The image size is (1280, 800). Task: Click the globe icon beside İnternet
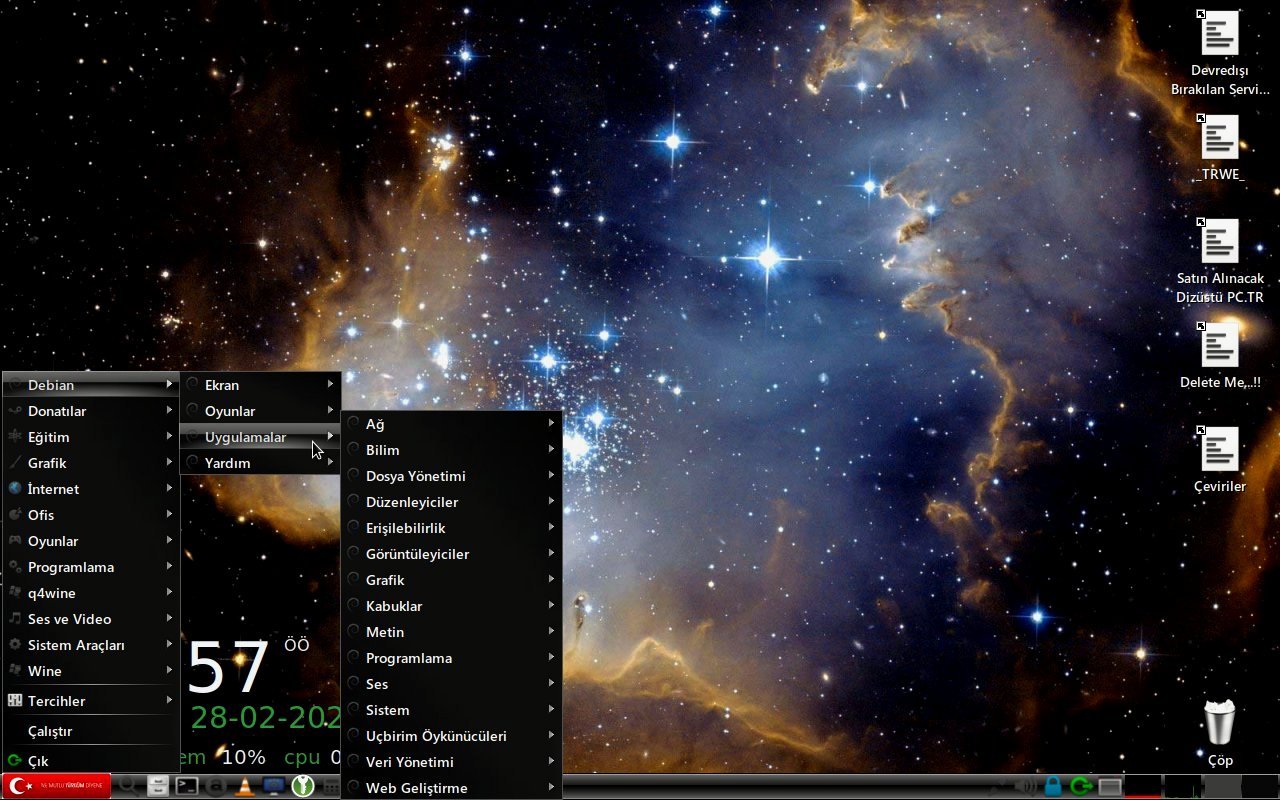point(15,489)
